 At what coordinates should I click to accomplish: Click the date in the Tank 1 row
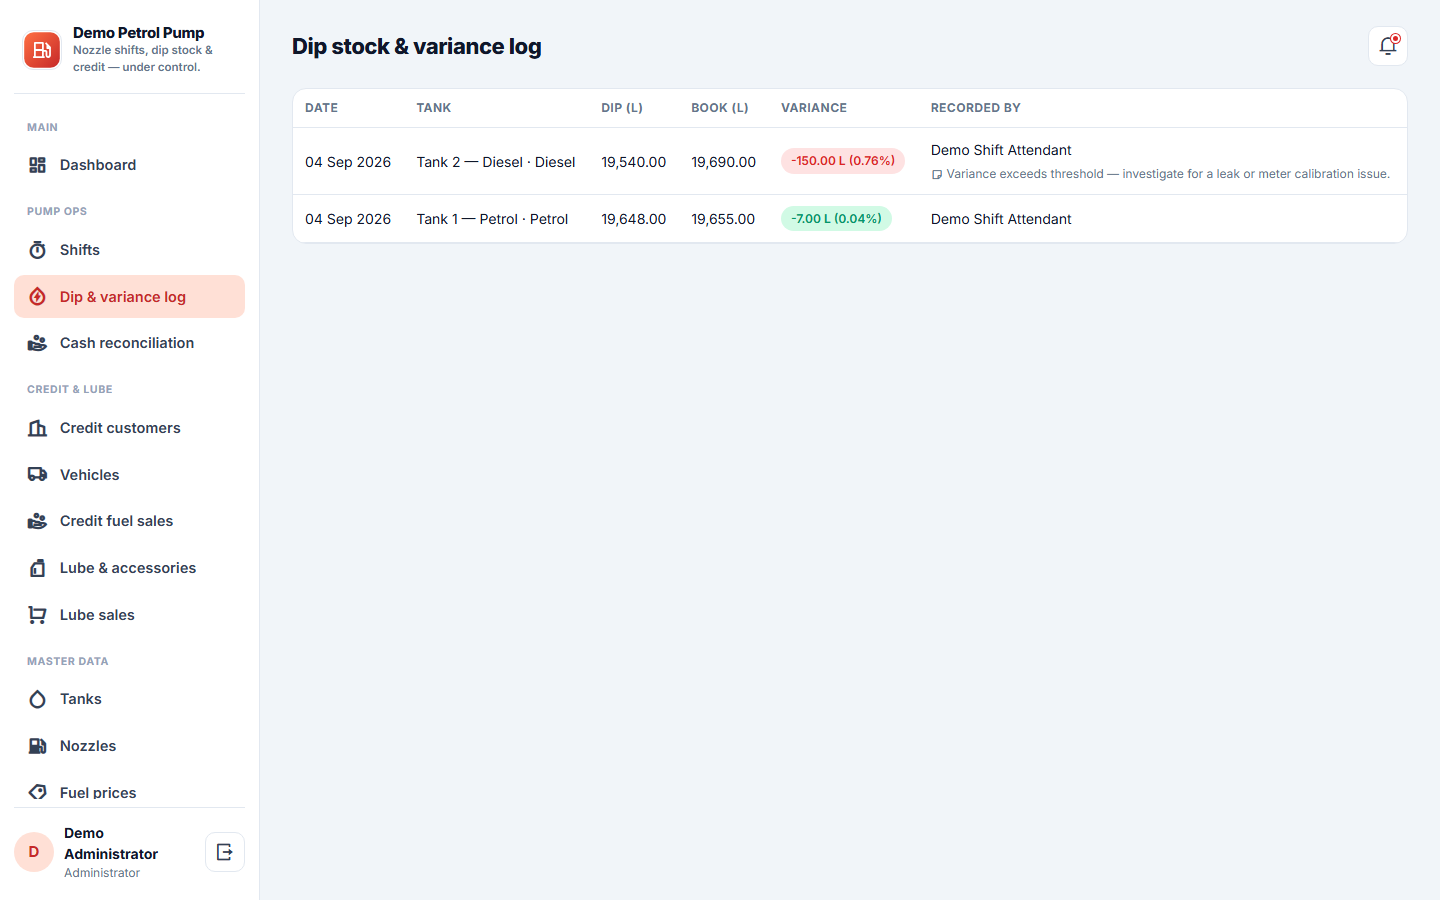pos(348,219)
